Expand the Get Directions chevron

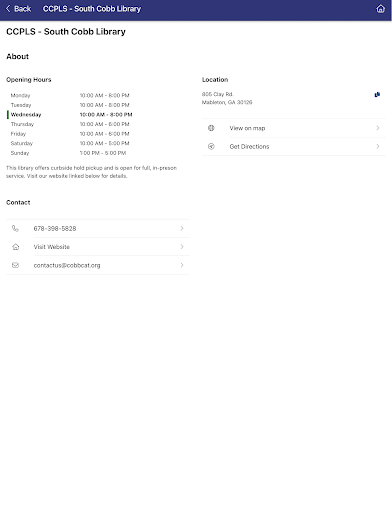tap(378, 146)
